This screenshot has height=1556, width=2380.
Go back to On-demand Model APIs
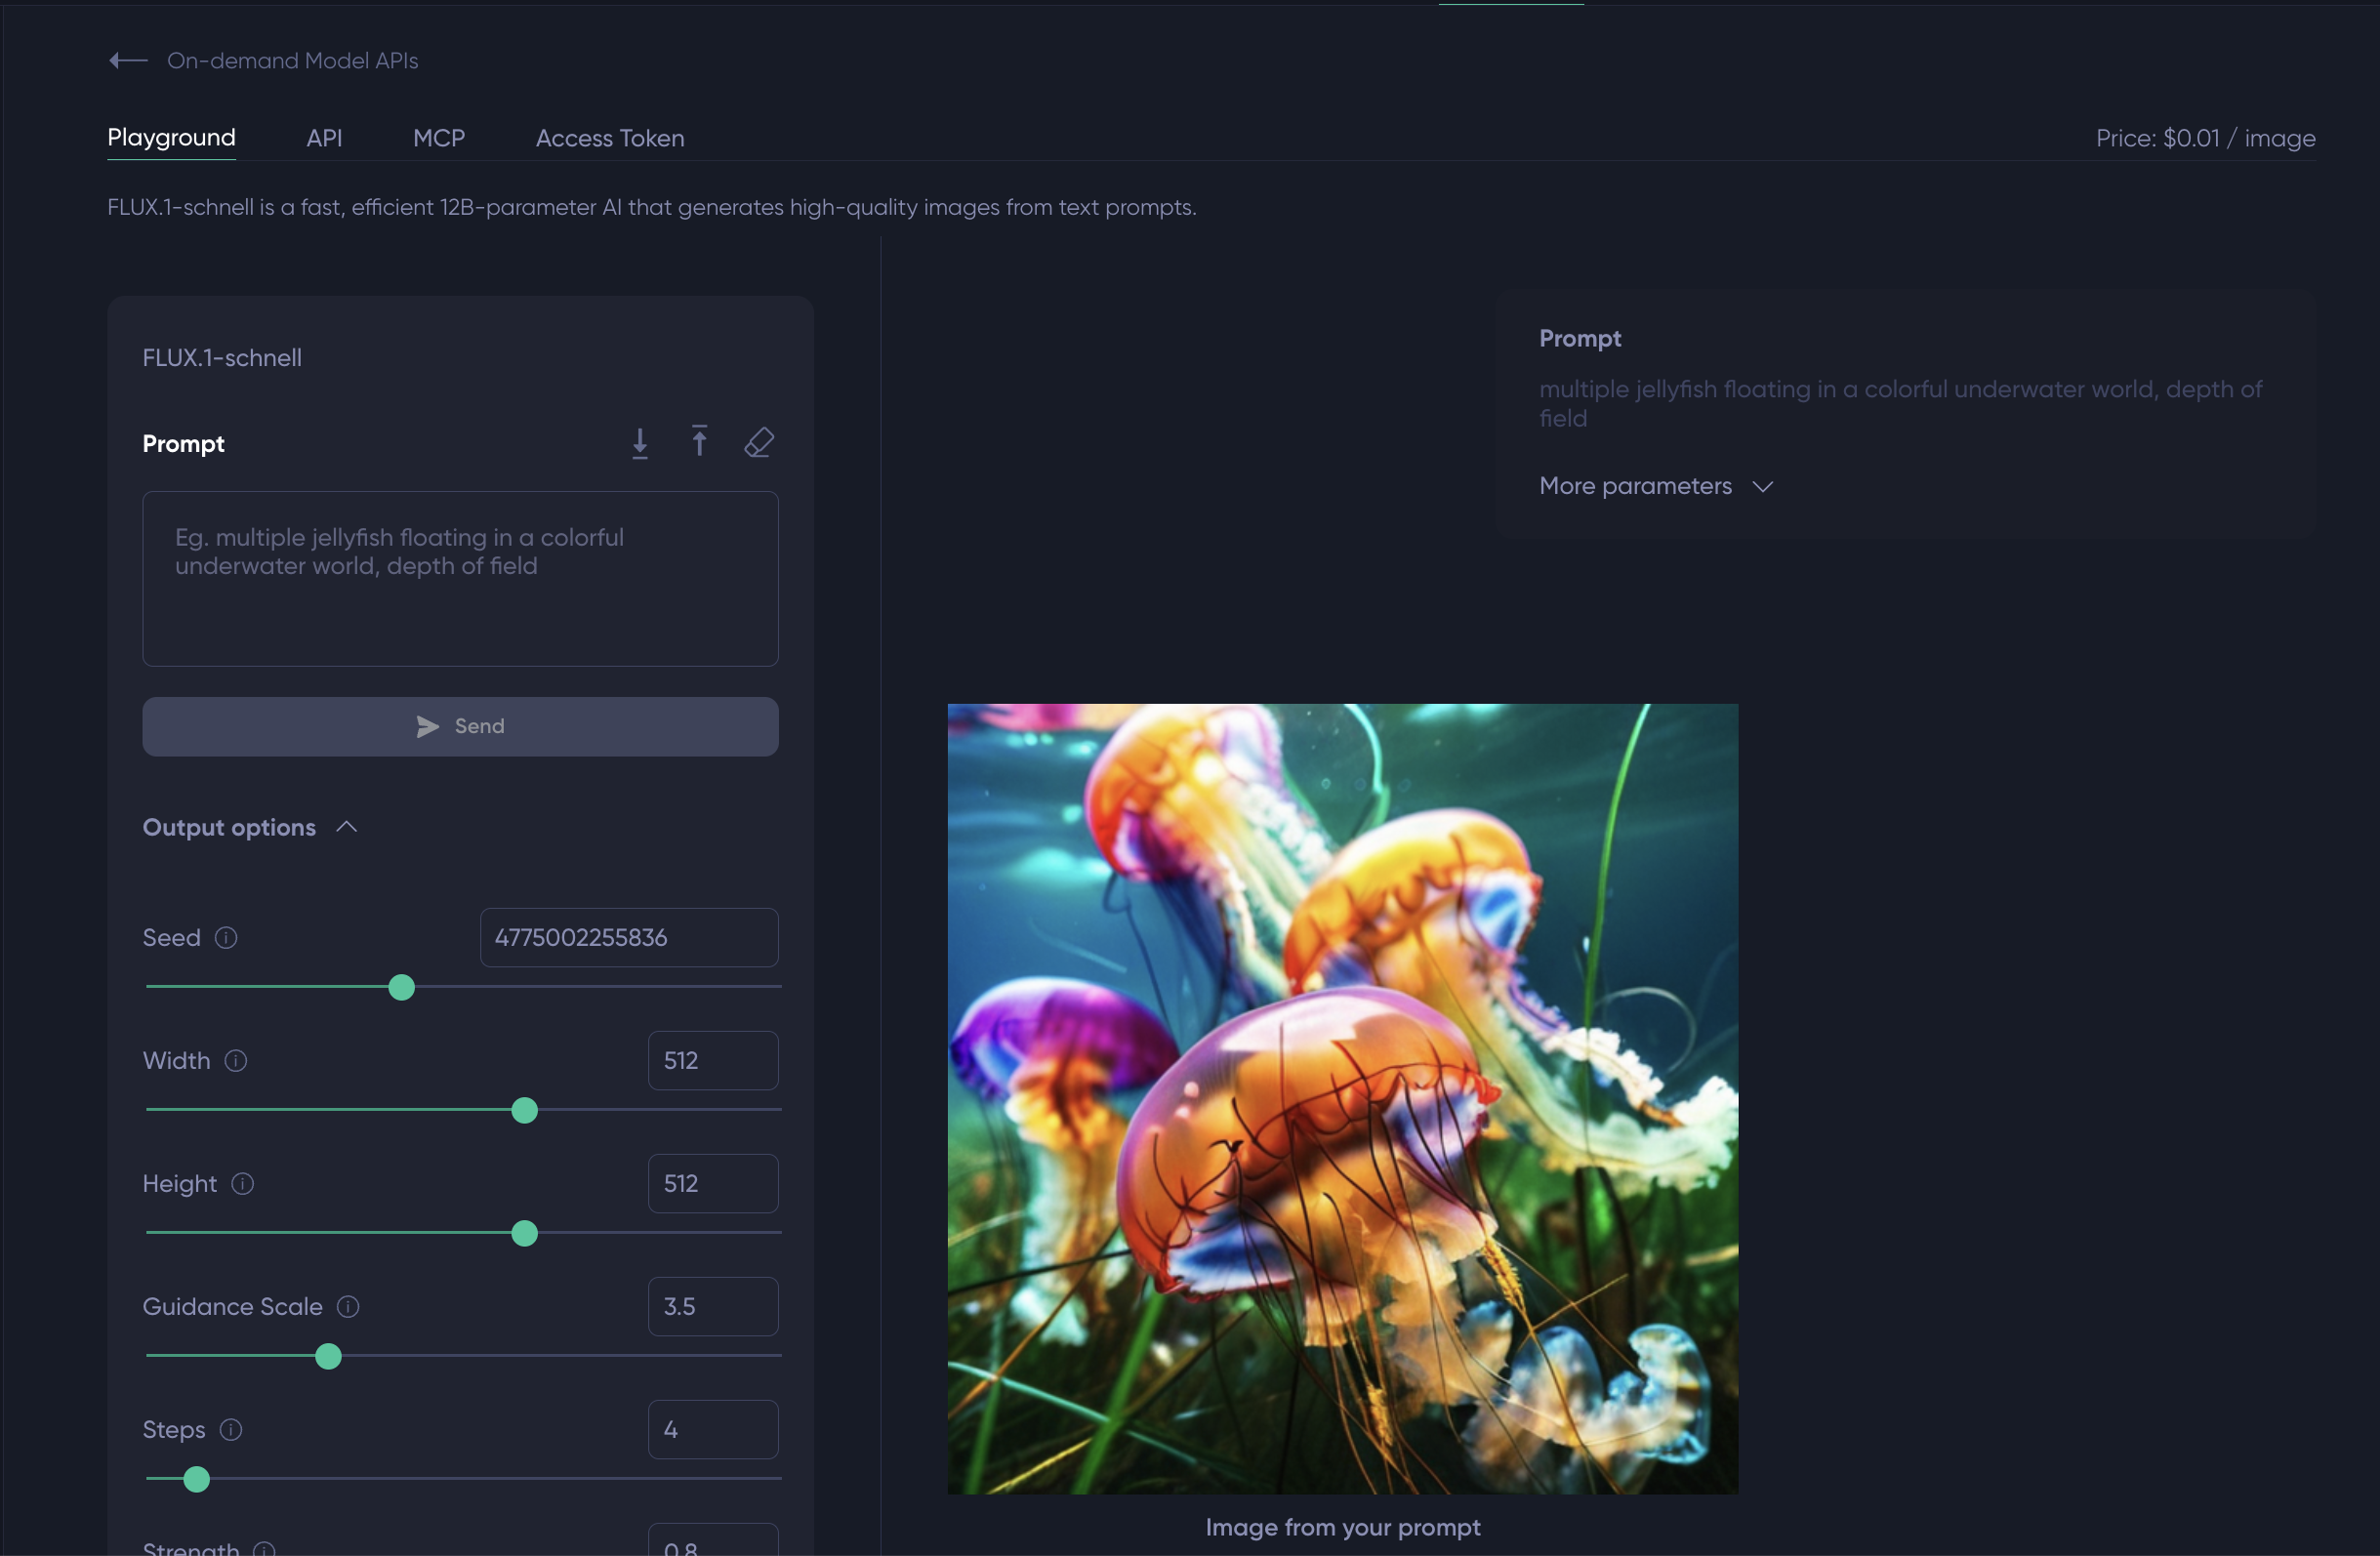(292, 61)
